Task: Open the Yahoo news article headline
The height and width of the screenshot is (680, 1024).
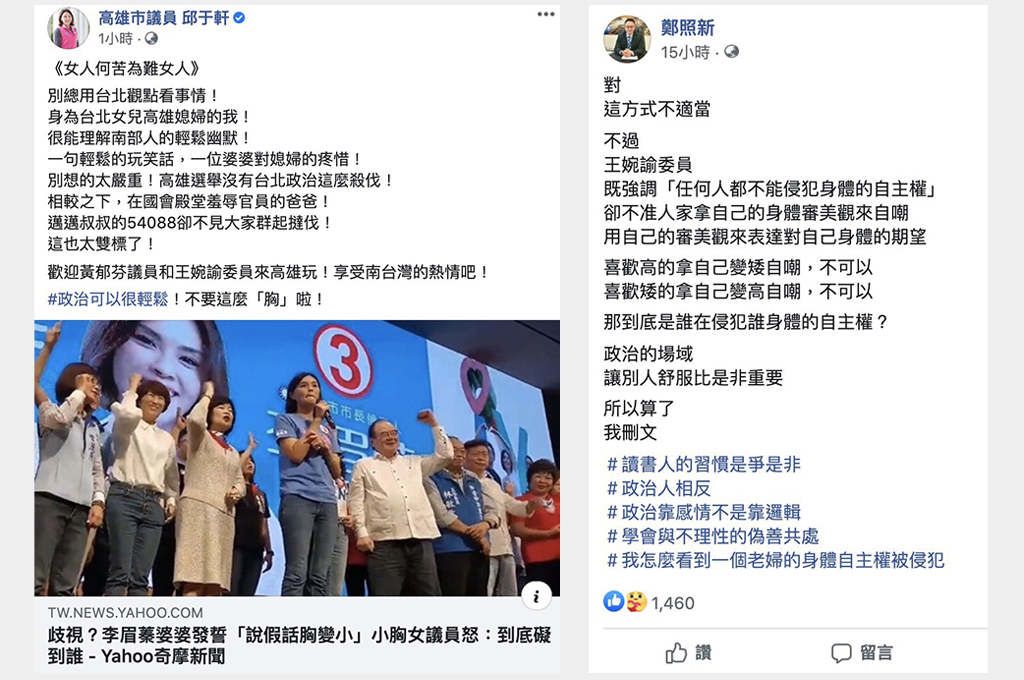Action: pyautogui.click(x=299, y=645)
